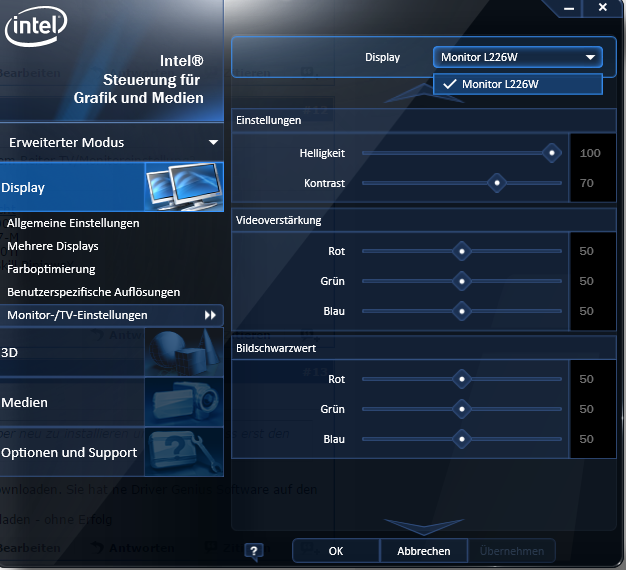Click the Abbrechen button
The height and width of the screenshot is (570, 626).
pyautogui.click(x=424, y=551)
